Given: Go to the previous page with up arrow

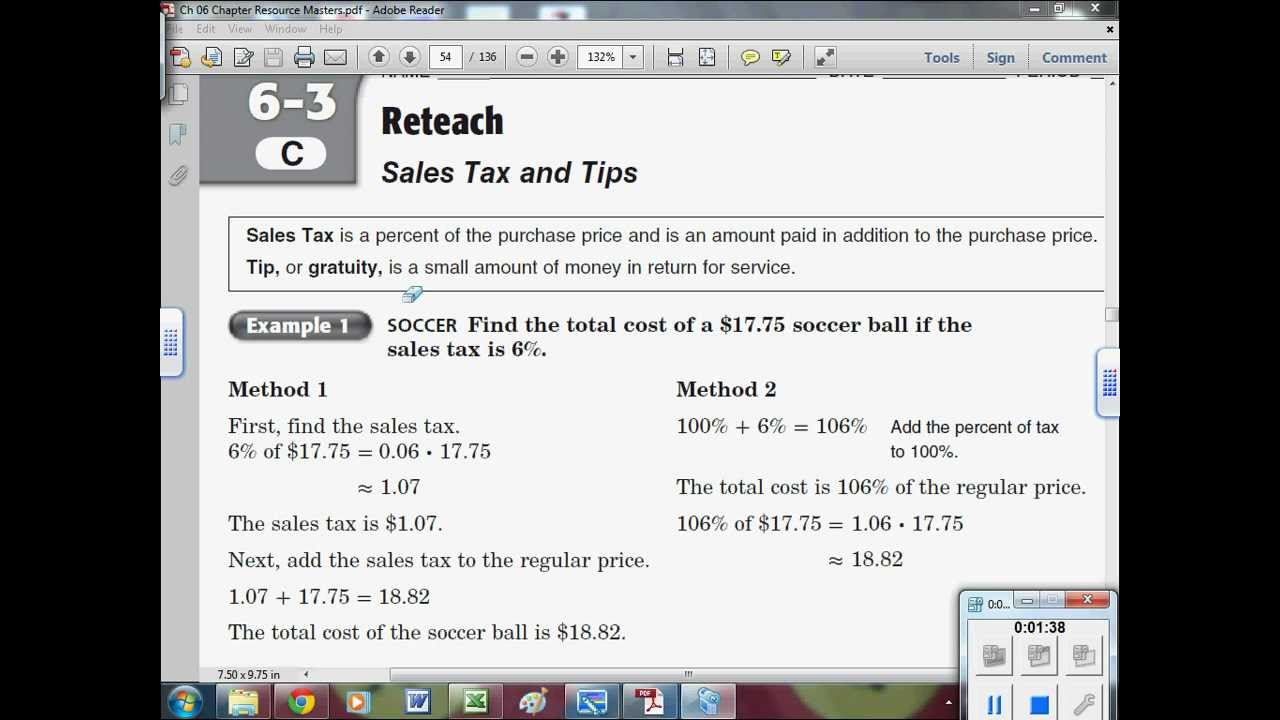Looking at the screenshot, I should [378, 57].
